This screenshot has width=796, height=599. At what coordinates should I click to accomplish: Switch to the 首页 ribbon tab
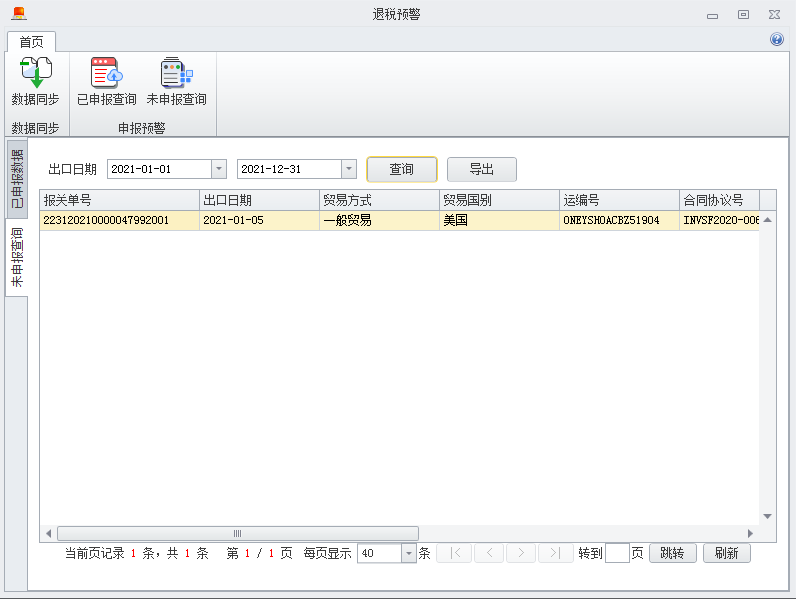(31, 42)
